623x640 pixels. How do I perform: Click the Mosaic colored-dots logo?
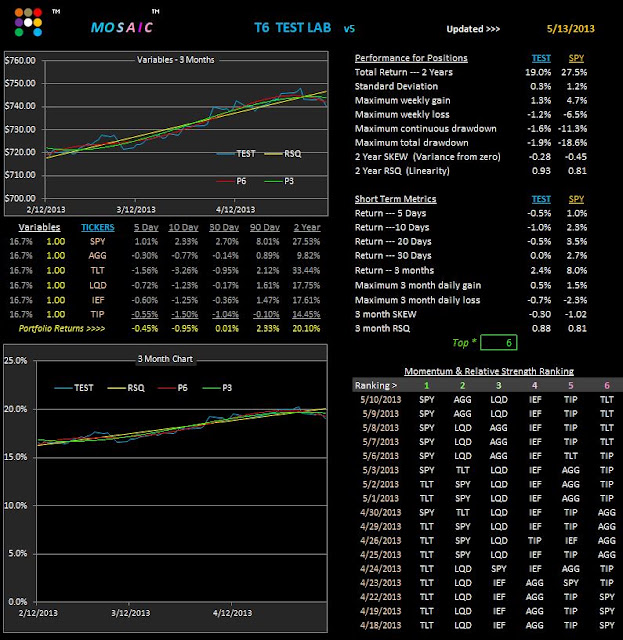pos(28,22)
